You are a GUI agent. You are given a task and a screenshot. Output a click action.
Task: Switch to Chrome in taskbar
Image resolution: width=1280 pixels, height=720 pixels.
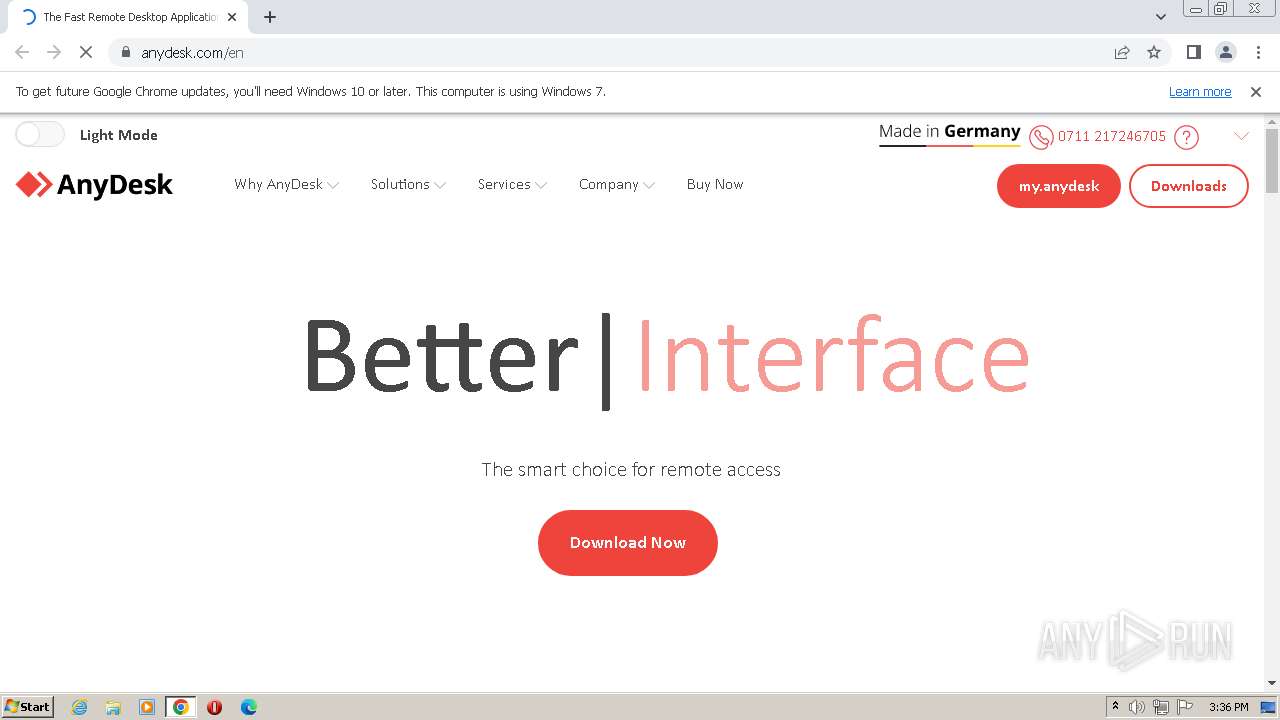coord(181,707)
